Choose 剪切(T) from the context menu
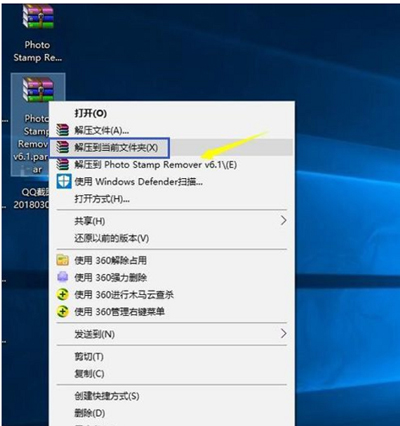The width and height of the screenshot is (400, 426). (171, 356)
